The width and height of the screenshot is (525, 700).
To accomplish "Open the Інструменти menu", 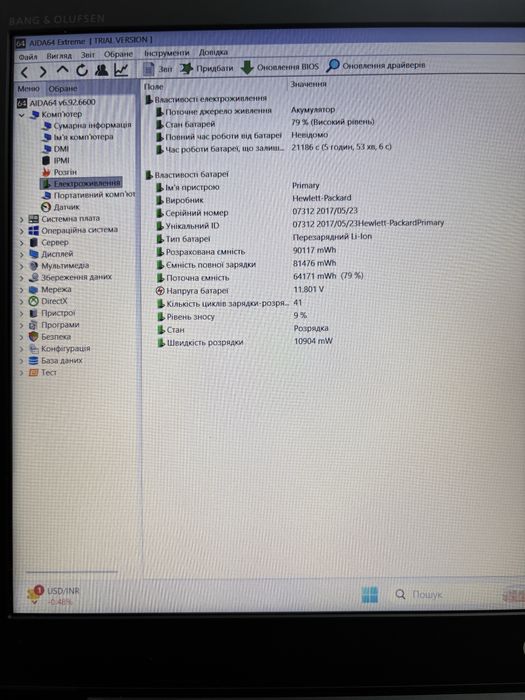I will point(167,53).
